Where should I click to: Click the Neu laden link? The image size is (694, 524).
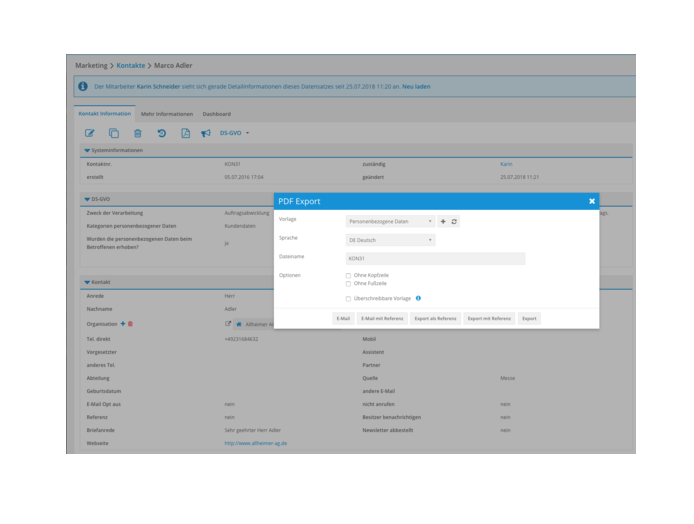[x=416, y=86]
